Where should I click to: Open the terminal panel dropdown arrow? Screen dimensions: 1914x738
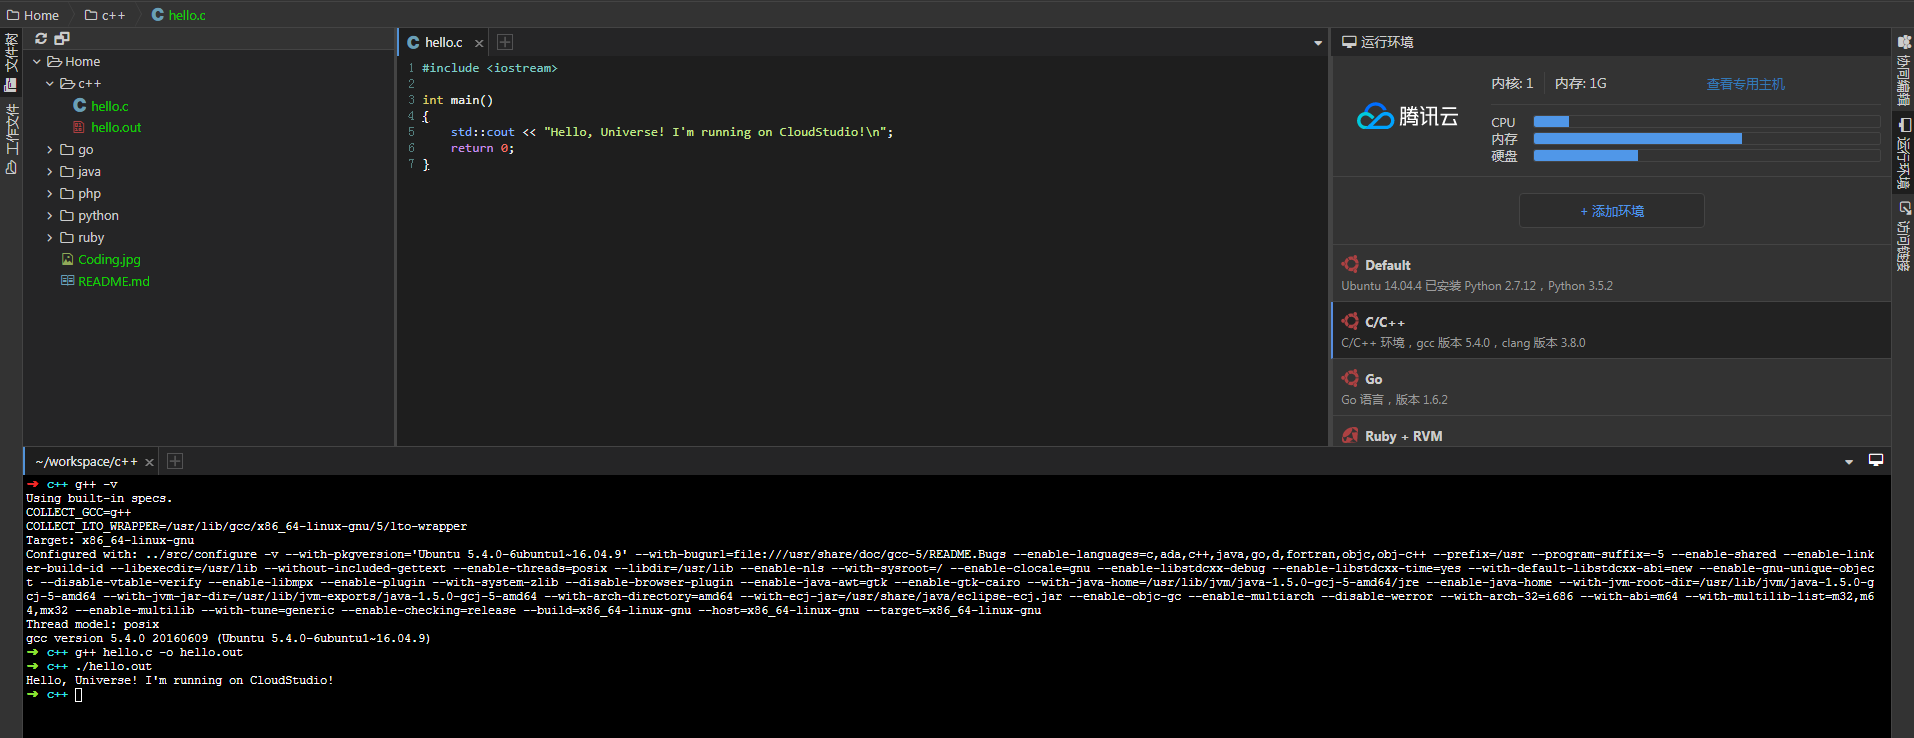point(1848,462)
